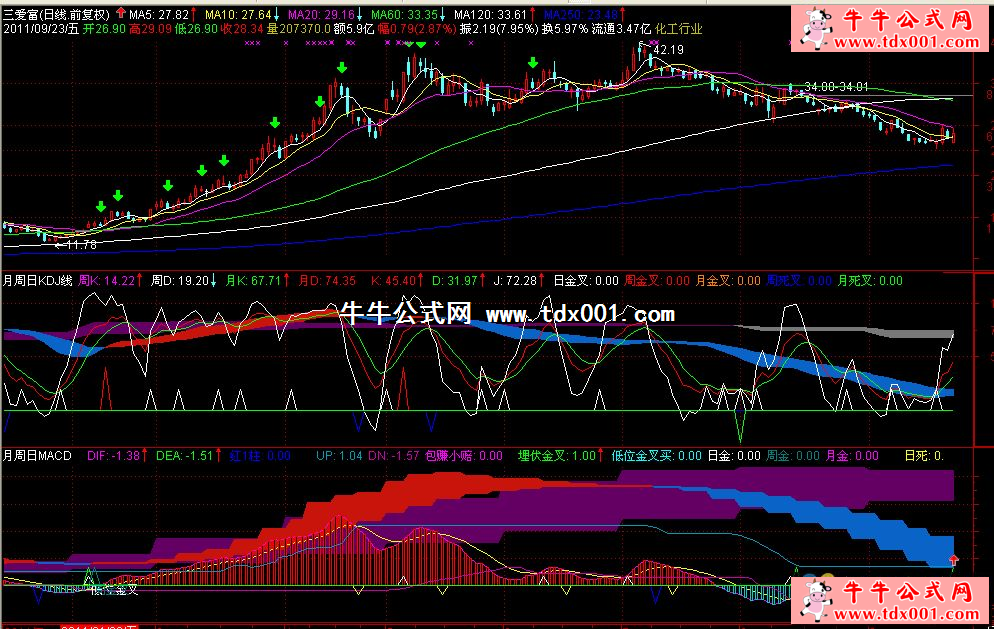
Task: Click the red up arrow at MACD chart's right edge
Action: [953, 559]
